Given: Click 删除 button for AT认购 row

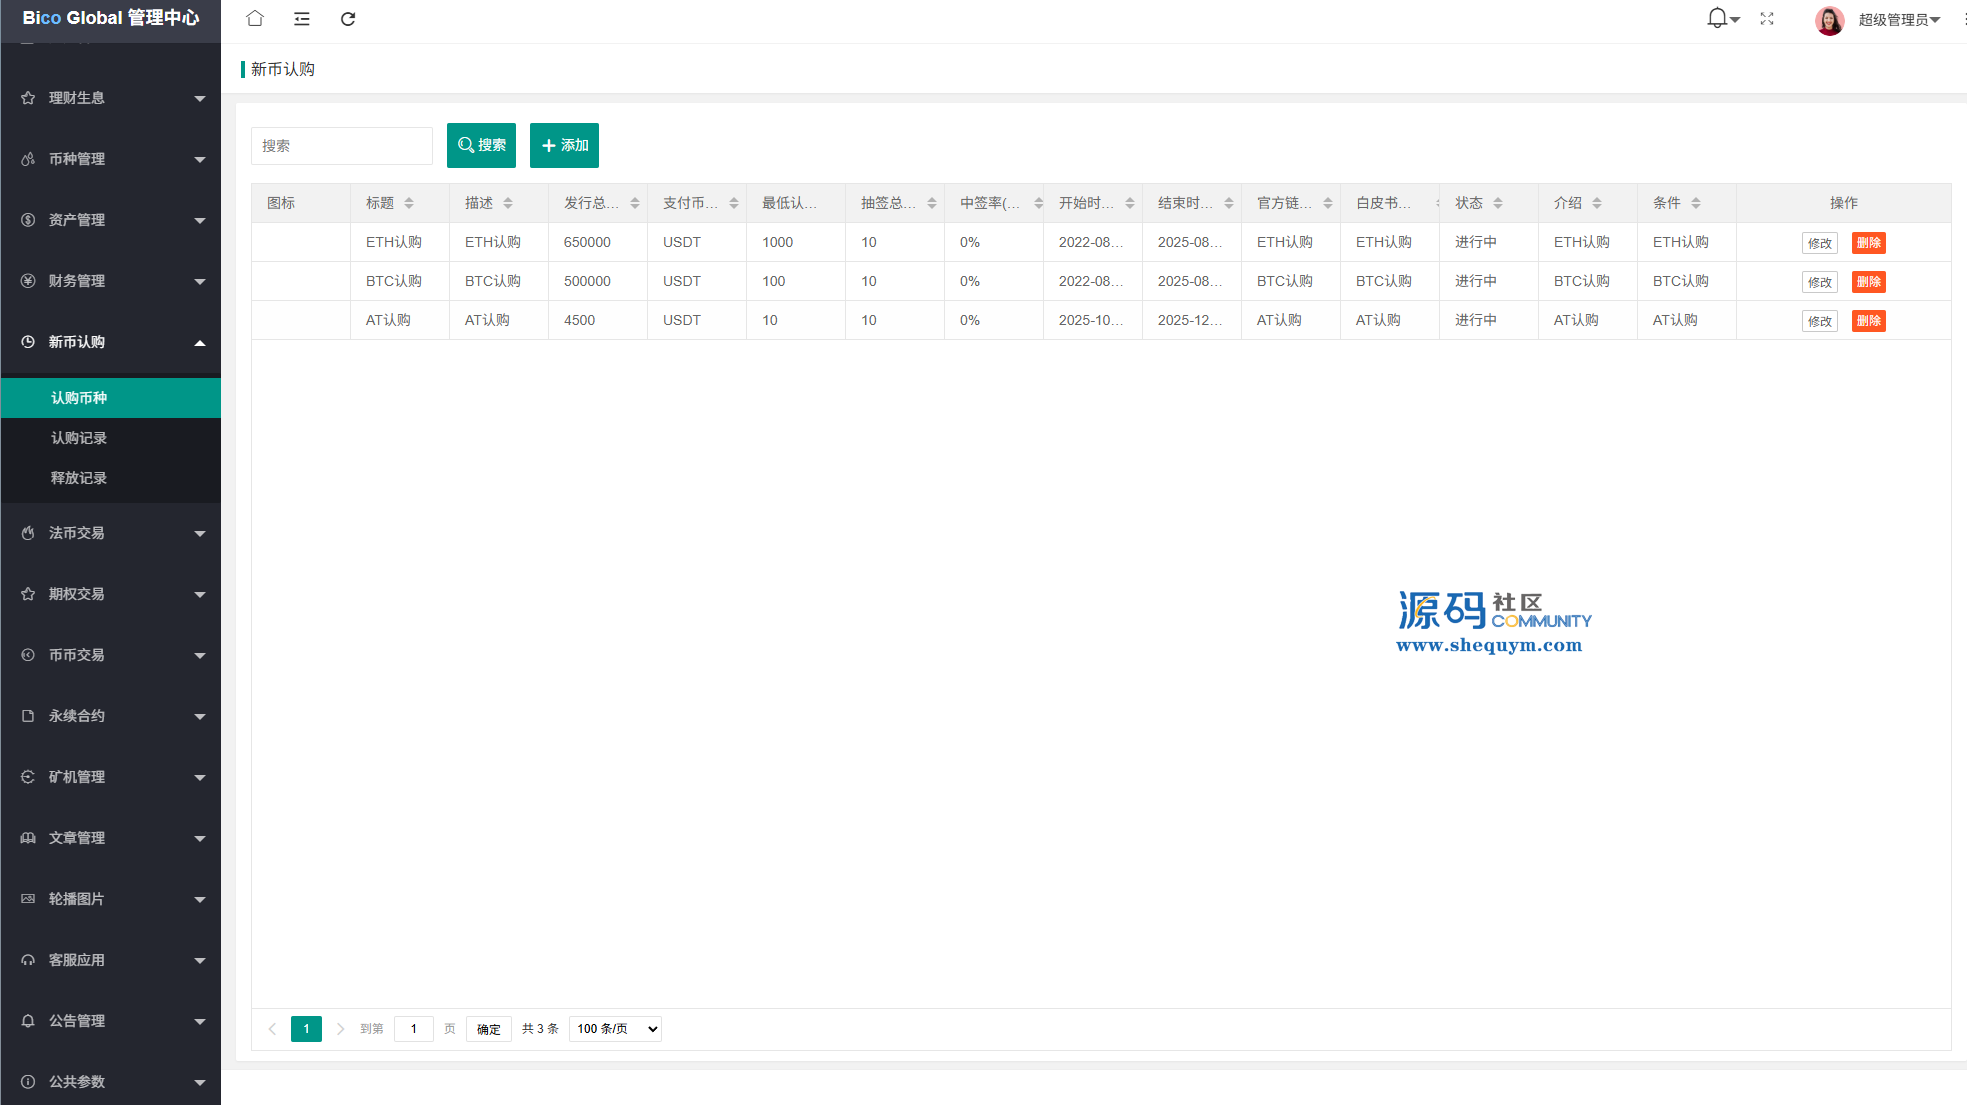Looking at the screenshot, I should pyautogui.click(x=1868, y=321).
